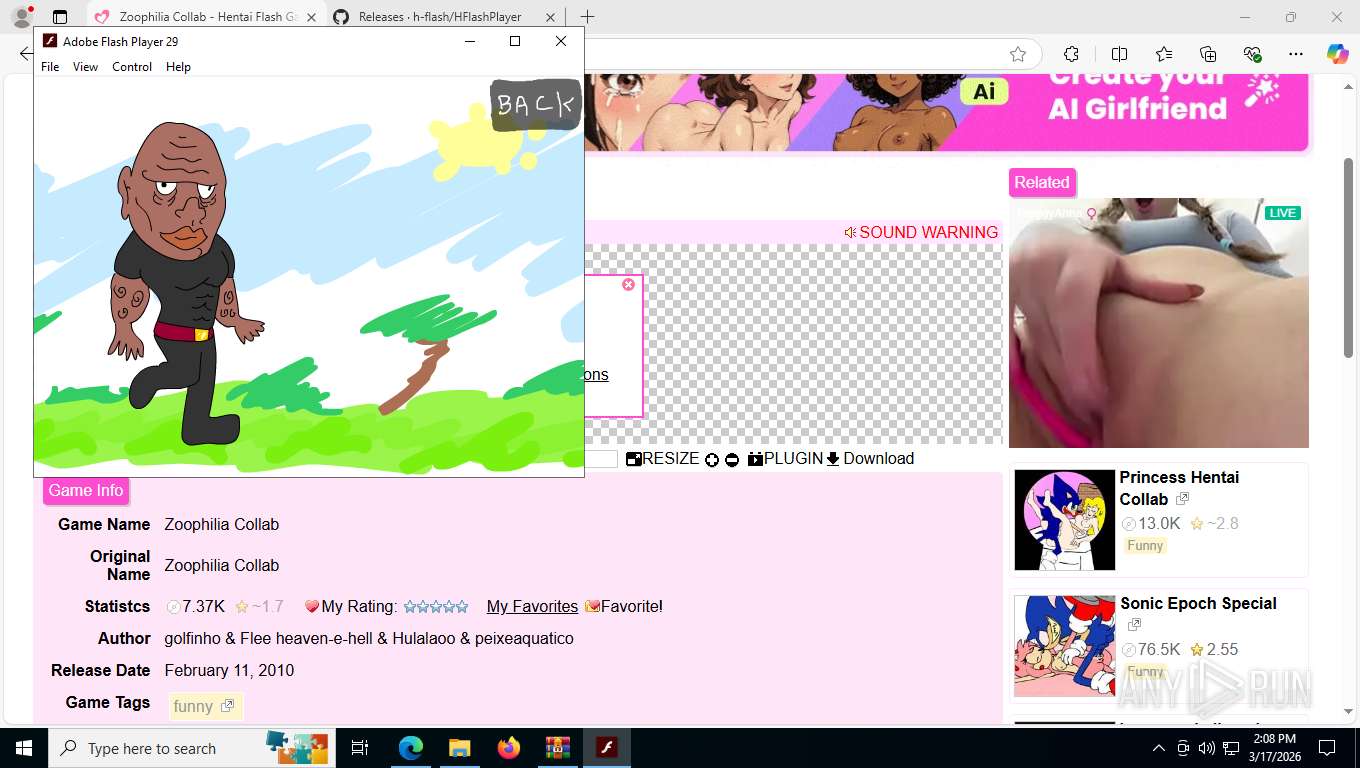Click the PLUGIN option
The width and height of the screenshot is (1360, 768).
[785, 458]
